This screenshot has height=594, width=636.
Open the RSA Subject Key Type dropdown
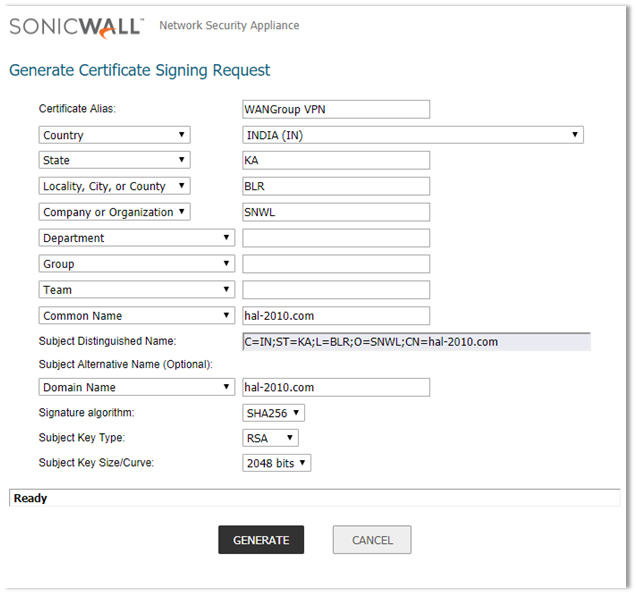(x=270, y=438)
